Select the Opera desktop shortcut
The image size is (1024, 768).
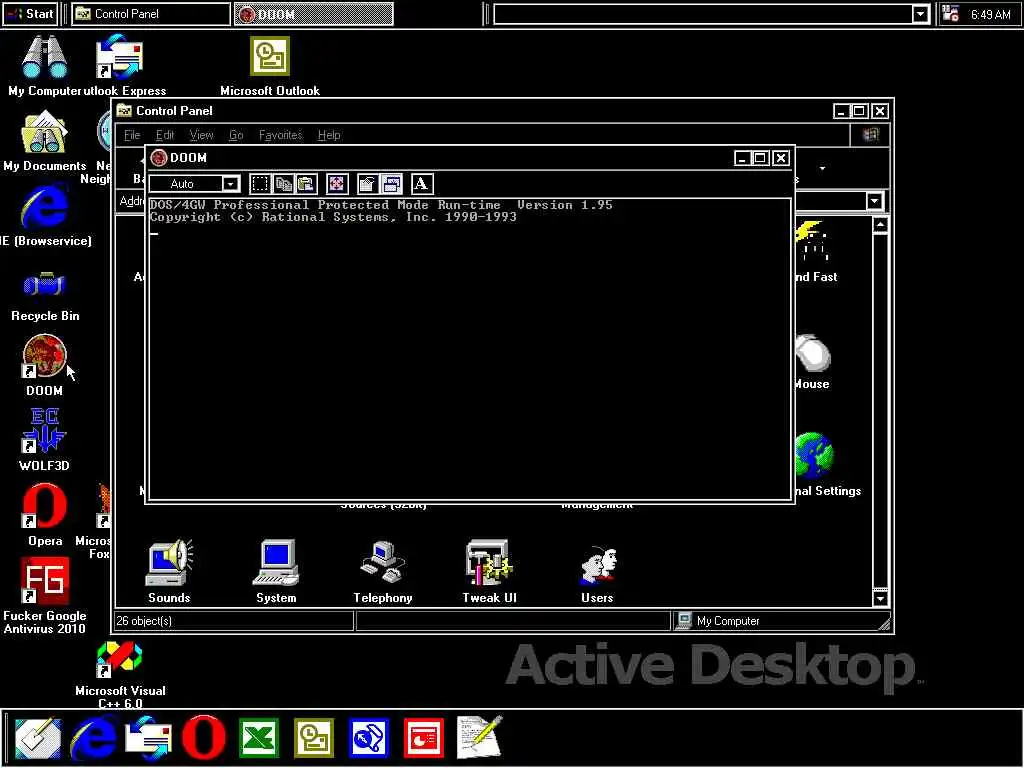(x=44, y=515)
